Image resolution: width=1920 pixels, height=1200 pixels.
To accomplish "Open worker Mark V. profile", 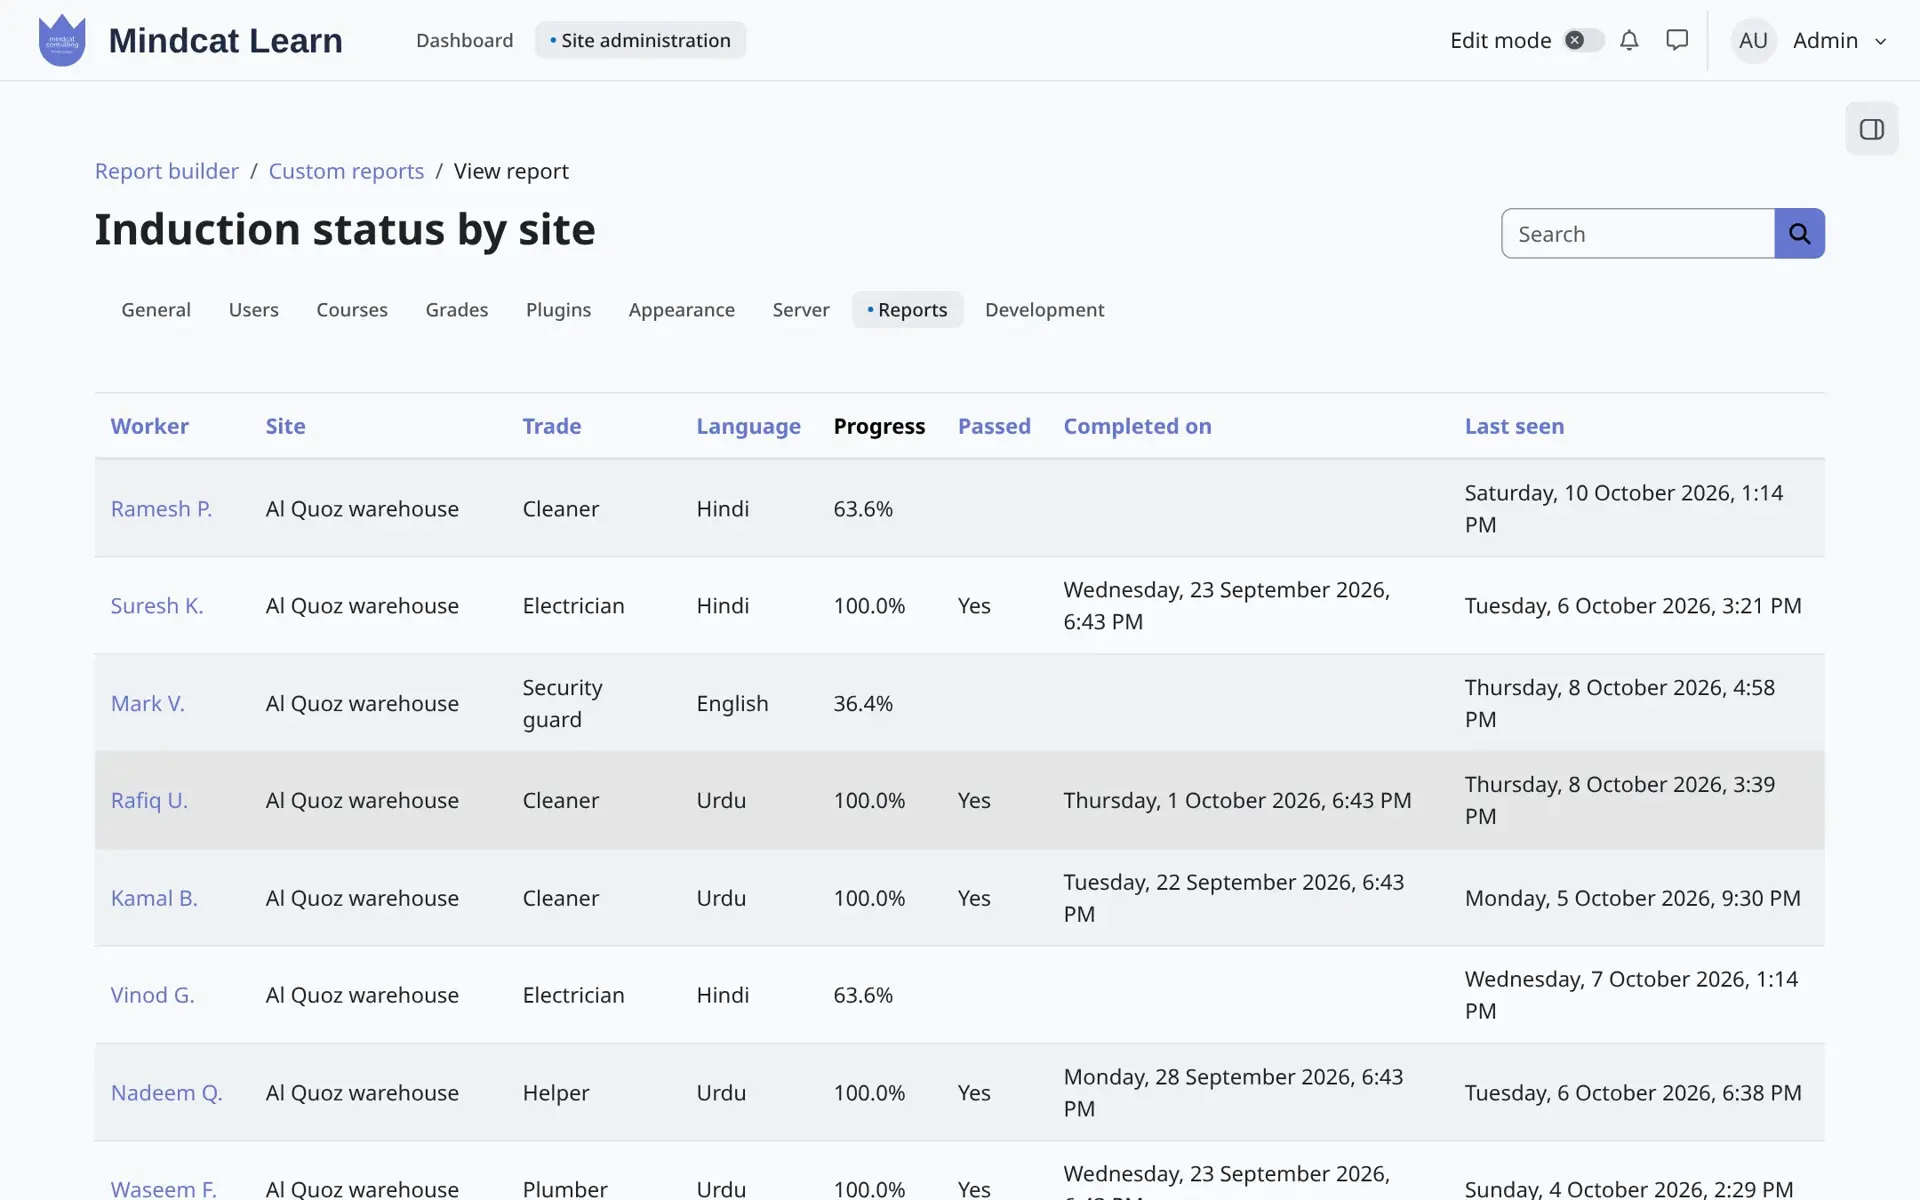I will (x=148, y=704).
